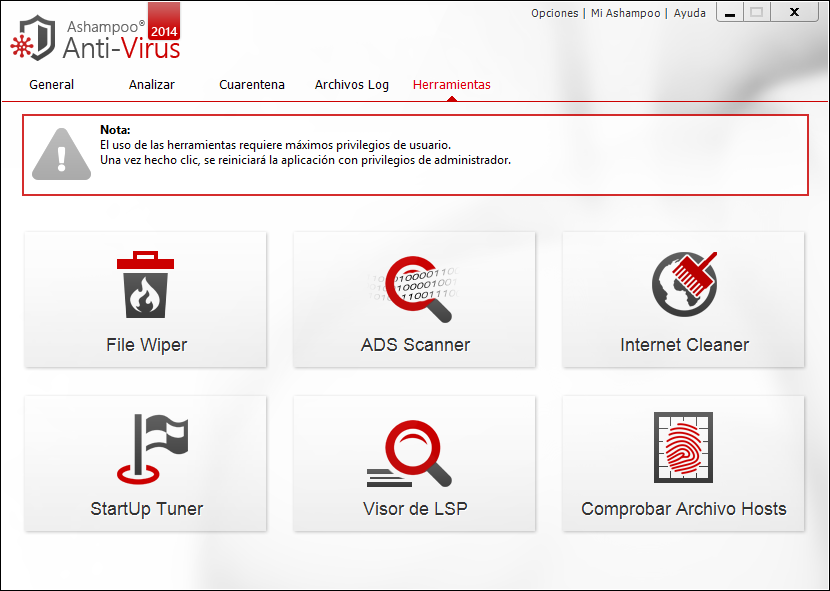Open Visor de LSP magnifier icon
Image resolution: width=830 pixels, height=591 pixels.
[x=409, y=453]
